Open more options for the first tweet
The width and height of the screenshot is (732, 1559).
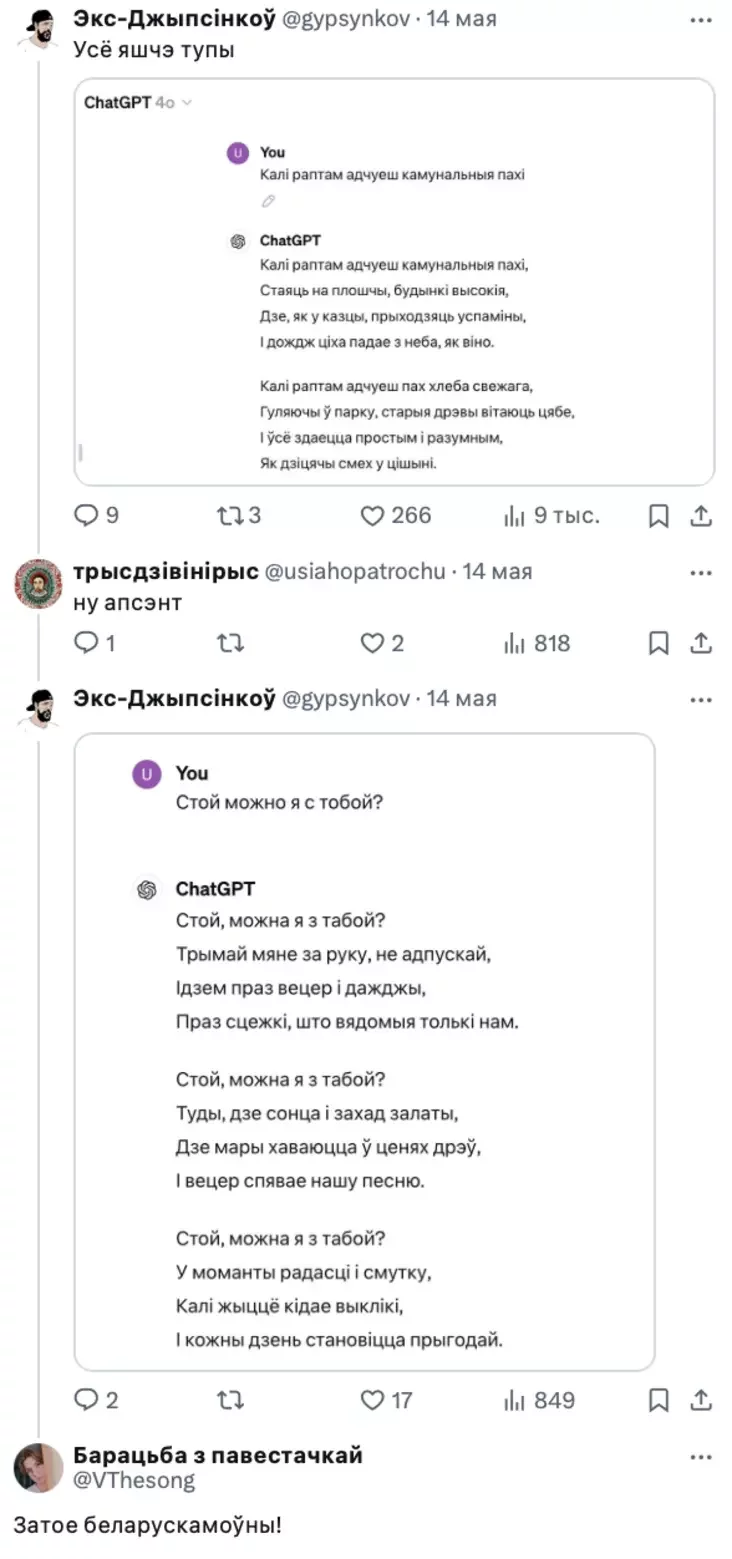[701, 19]
